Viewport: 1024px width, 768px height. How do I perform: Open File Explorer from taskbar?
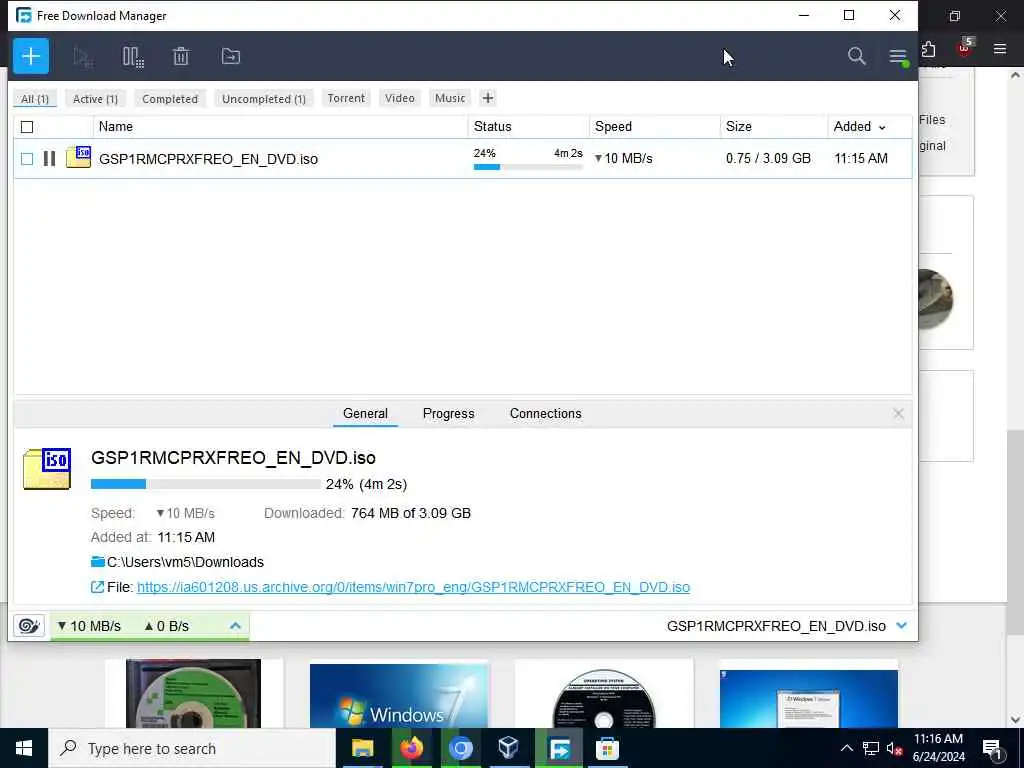[x=362, y=748]
